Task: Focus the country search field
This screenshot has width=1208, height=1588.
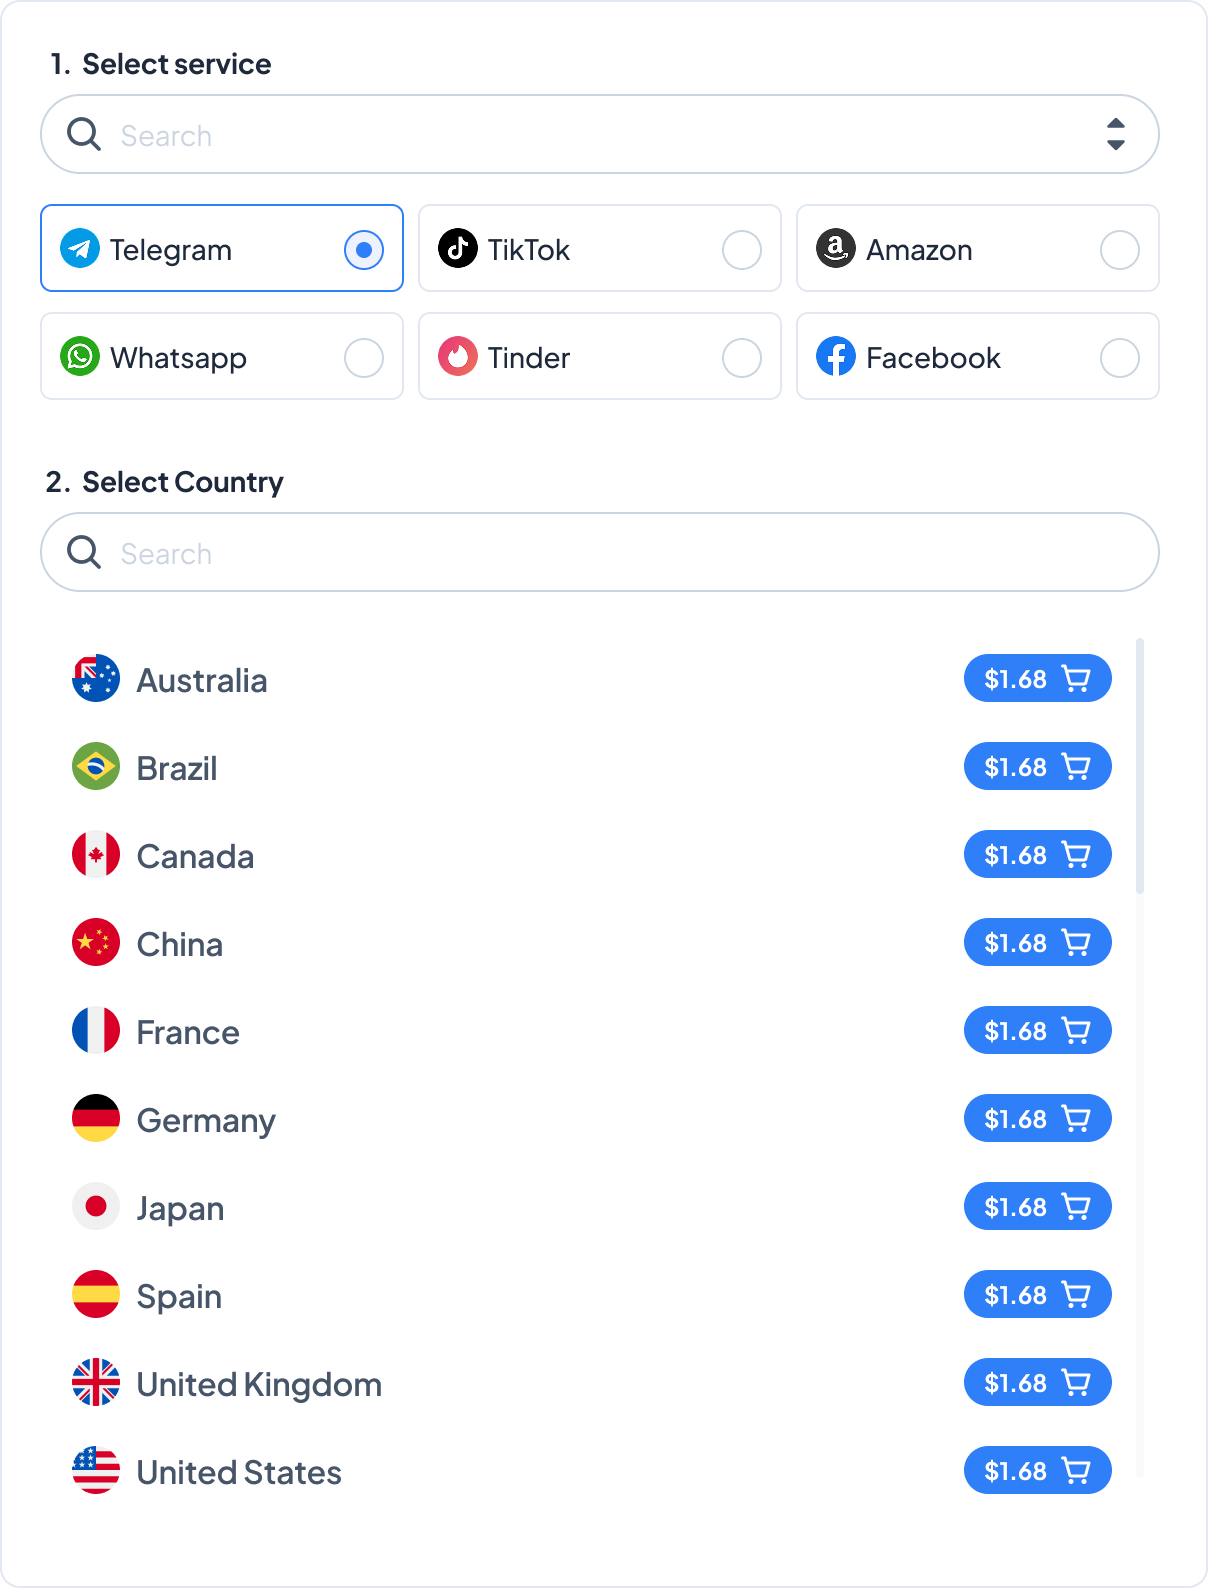Action: 600,553
